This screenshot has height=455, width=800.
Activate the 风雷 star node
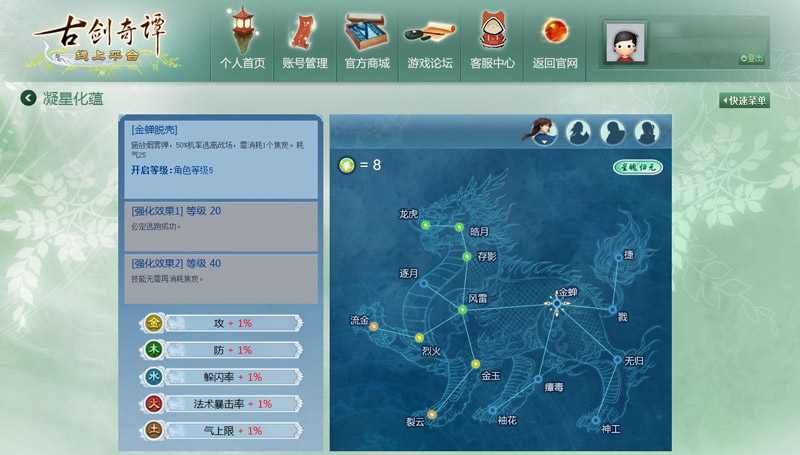coord(463,310)
